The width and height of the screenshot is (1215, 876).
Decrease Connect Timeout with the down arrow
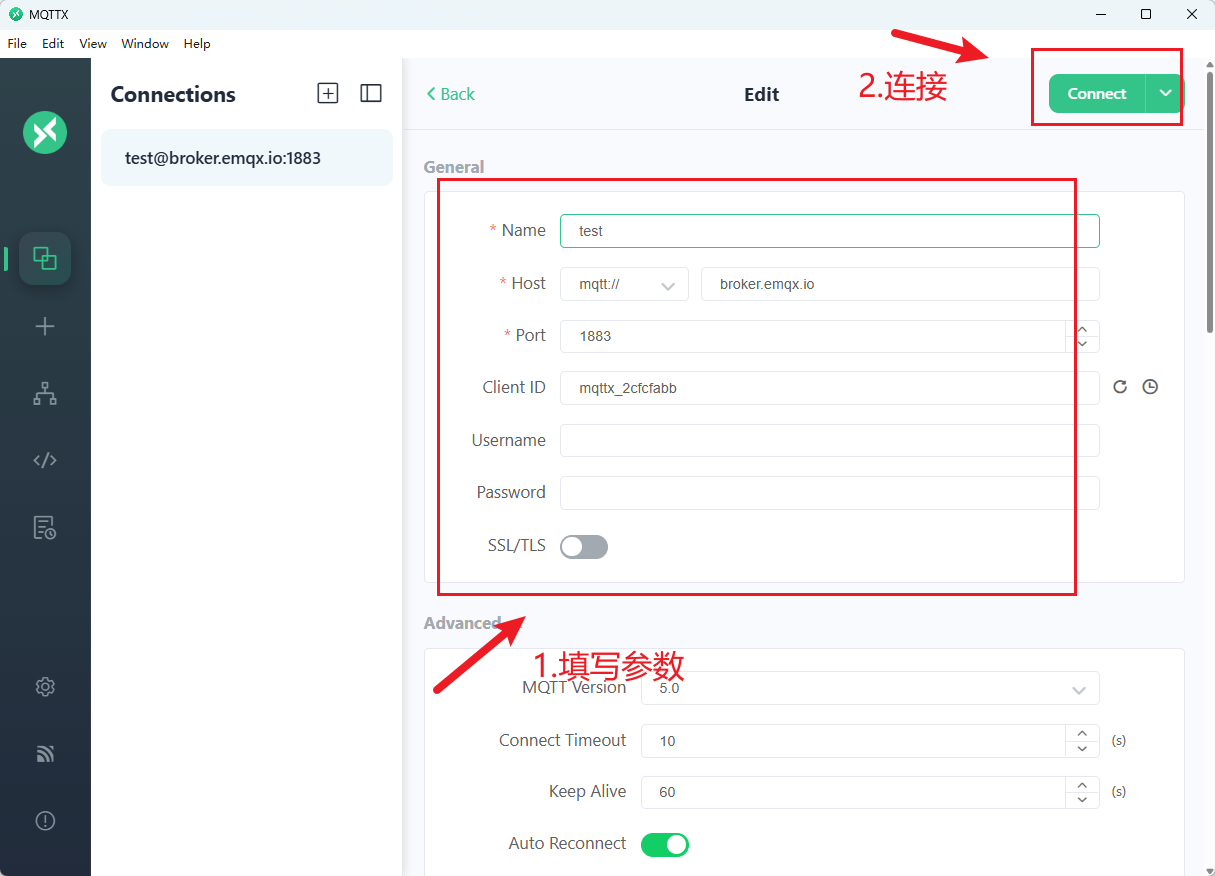1083,749
